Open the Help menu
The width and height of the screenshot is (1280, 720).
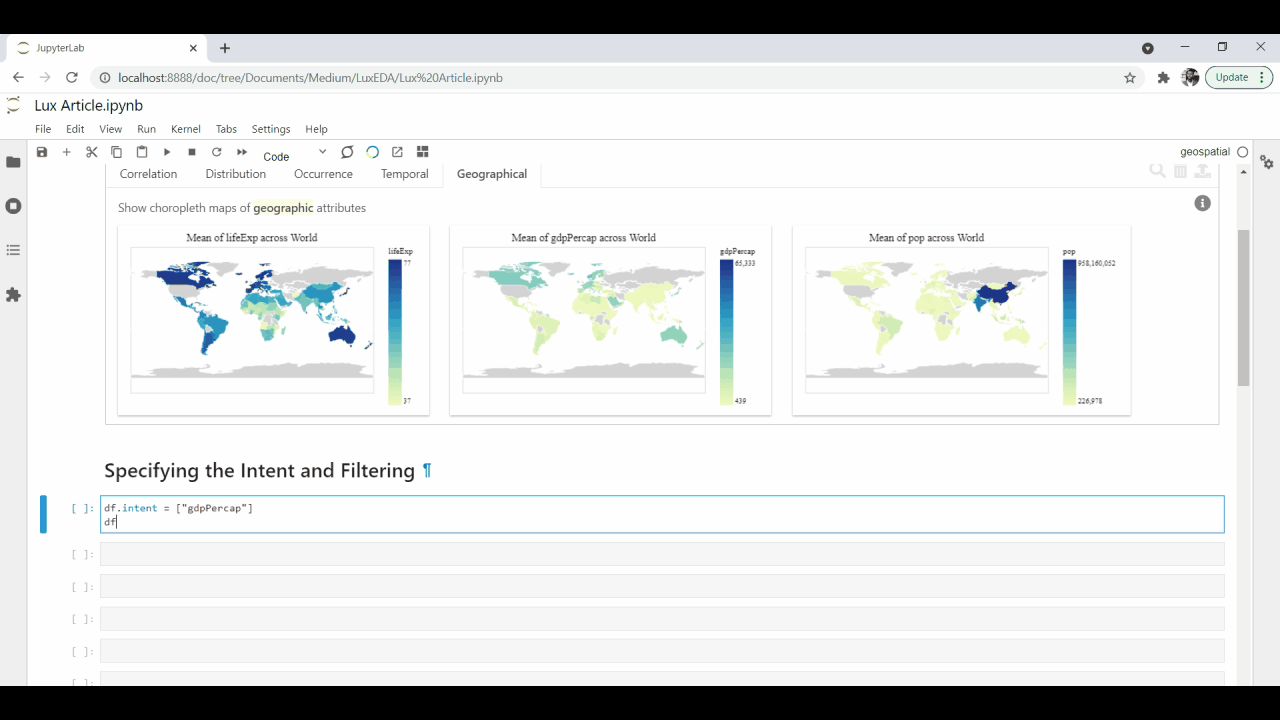316,129
